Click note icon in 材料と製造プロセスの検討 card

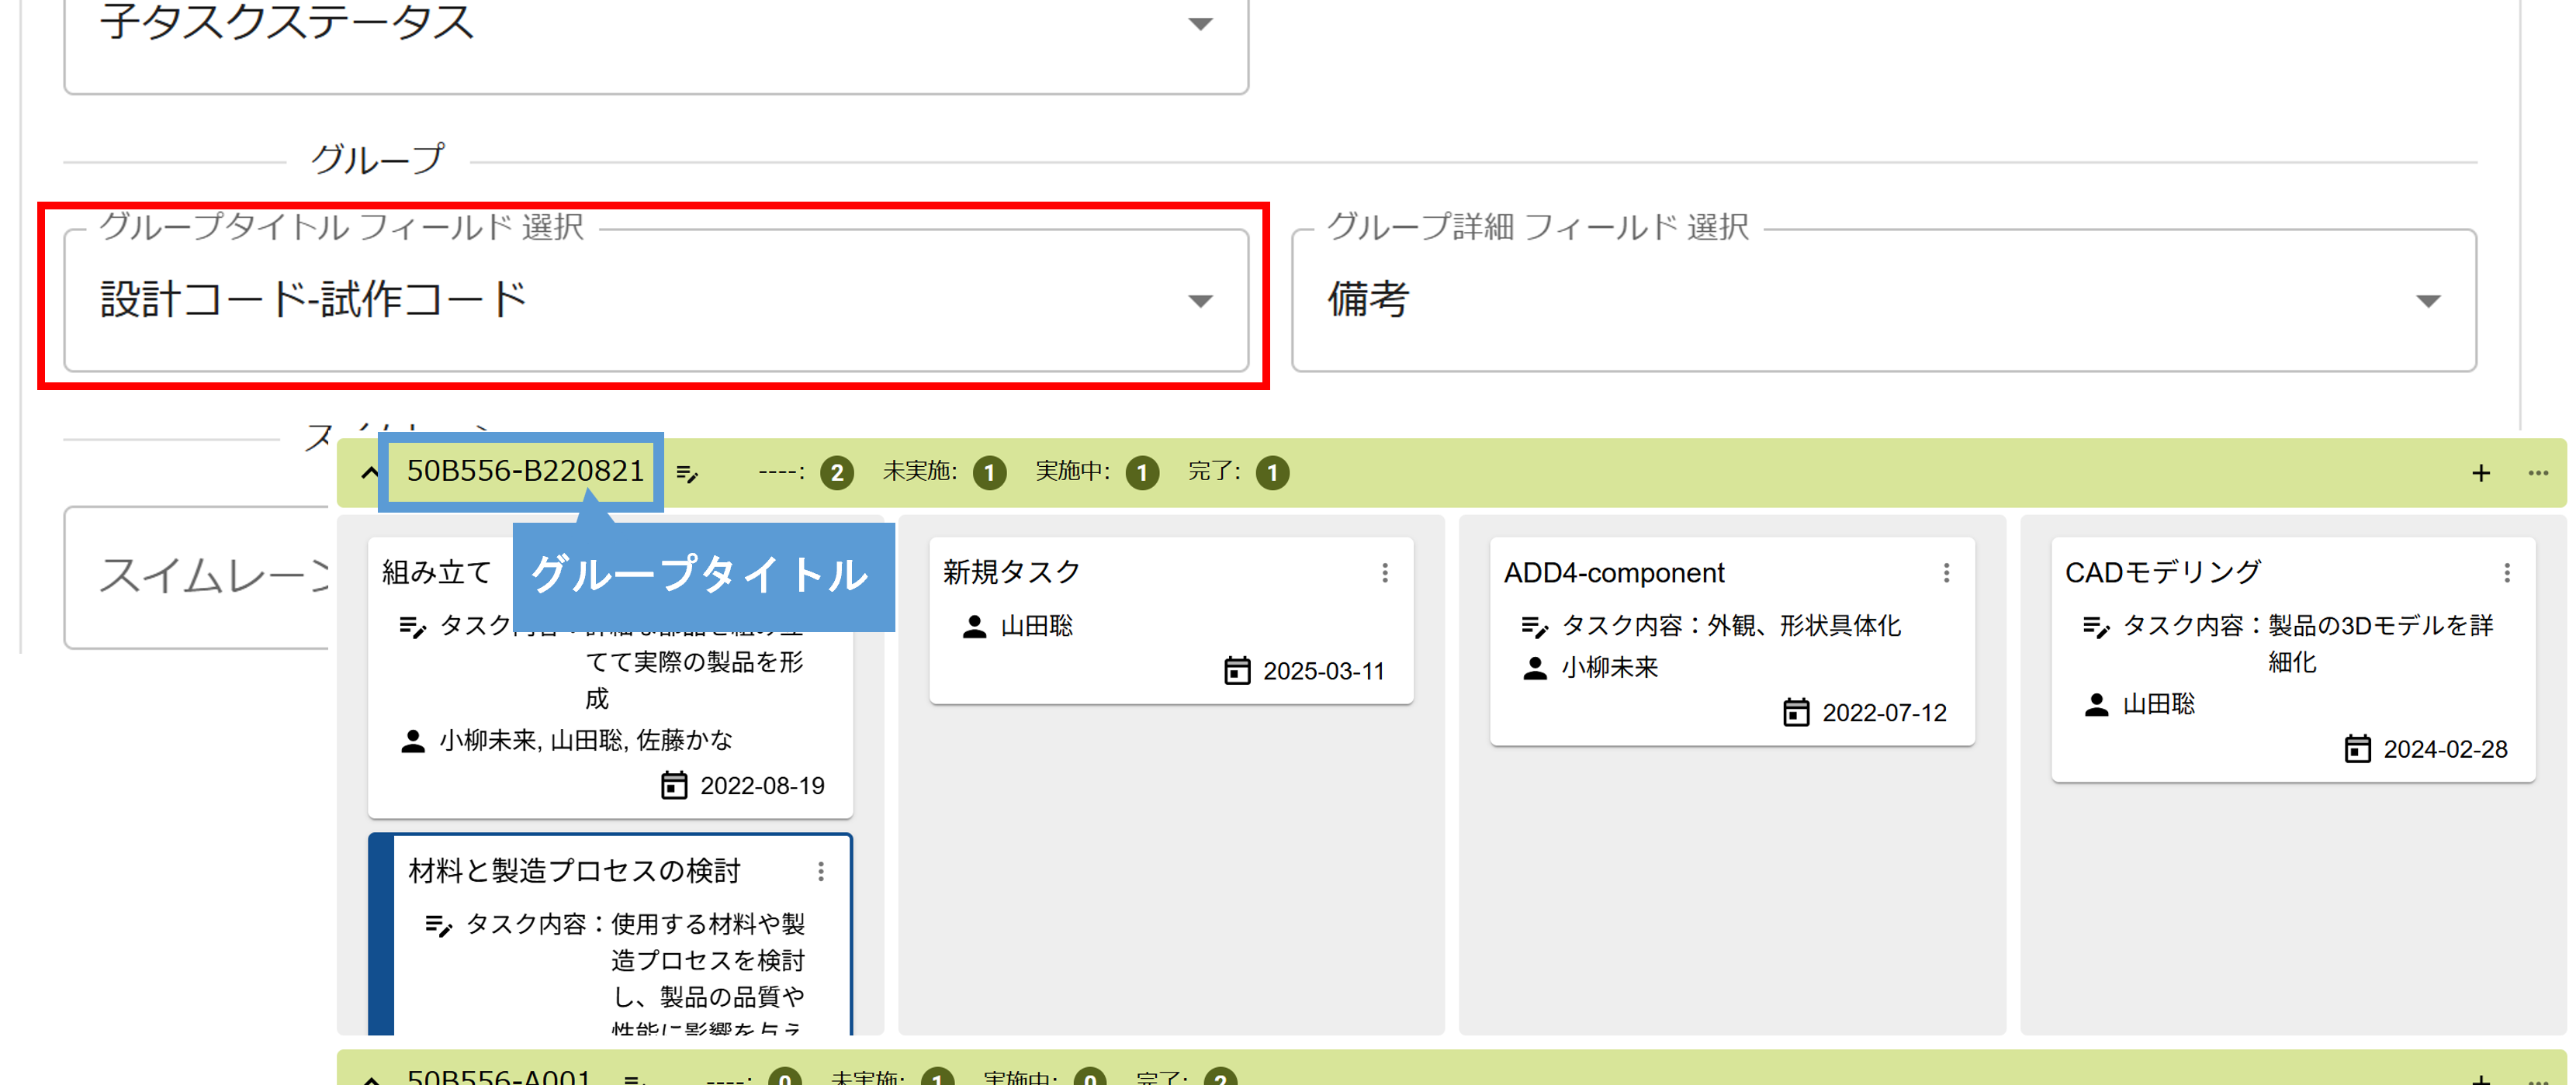tap(439, 925)
